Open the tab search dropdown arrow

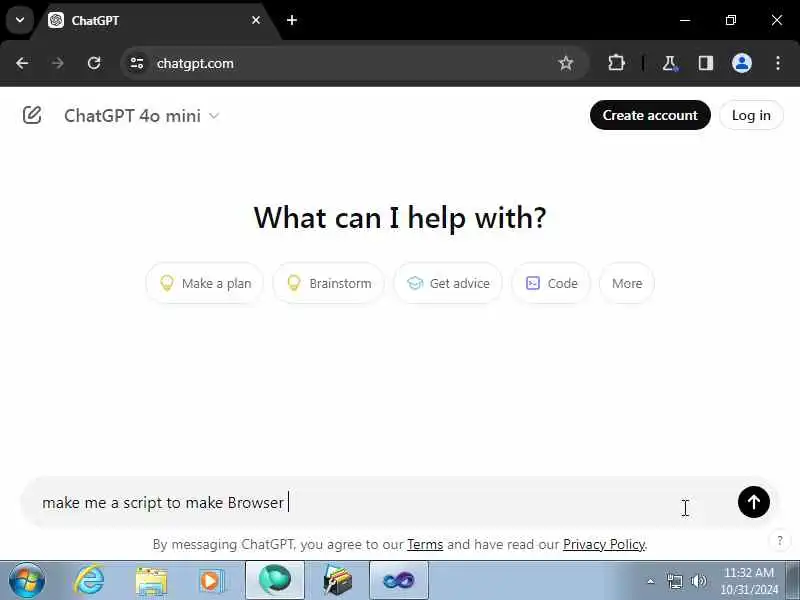click(x=20, y=20)
